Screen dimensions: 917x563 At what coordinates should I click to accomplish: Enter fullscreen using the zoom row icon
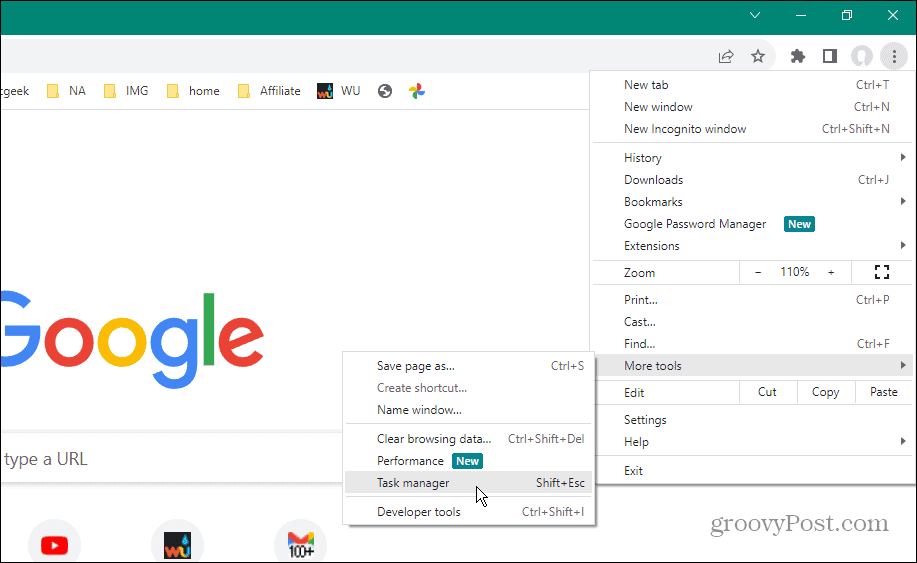coord(882,272)
